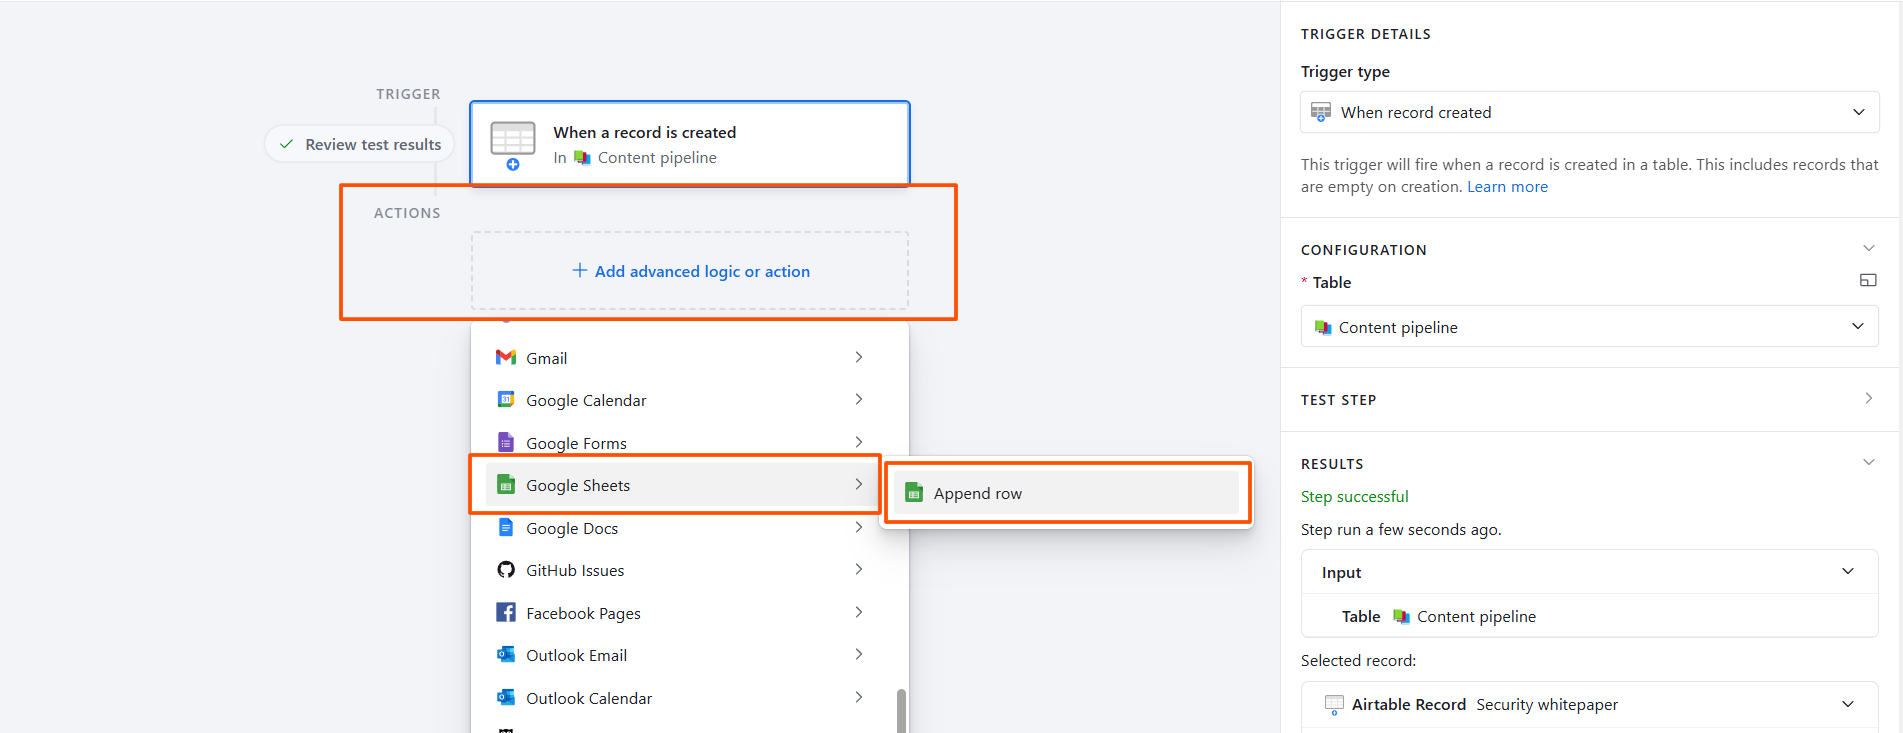Click the Trigger Details heading
The width and height of the screenshot is (1903, 733).
coord(1365,34)
